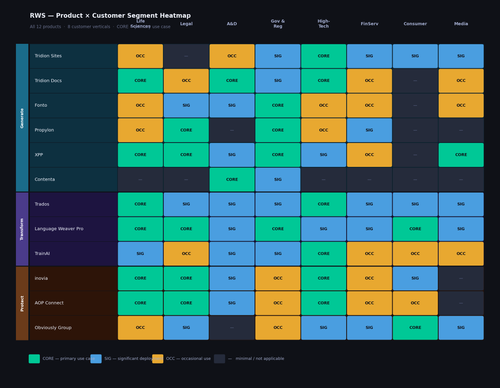The height and width of the screenshot is (388, 500).
Task: Select TrainAI Life Sciences SIG cell
Action: point(140,253)
